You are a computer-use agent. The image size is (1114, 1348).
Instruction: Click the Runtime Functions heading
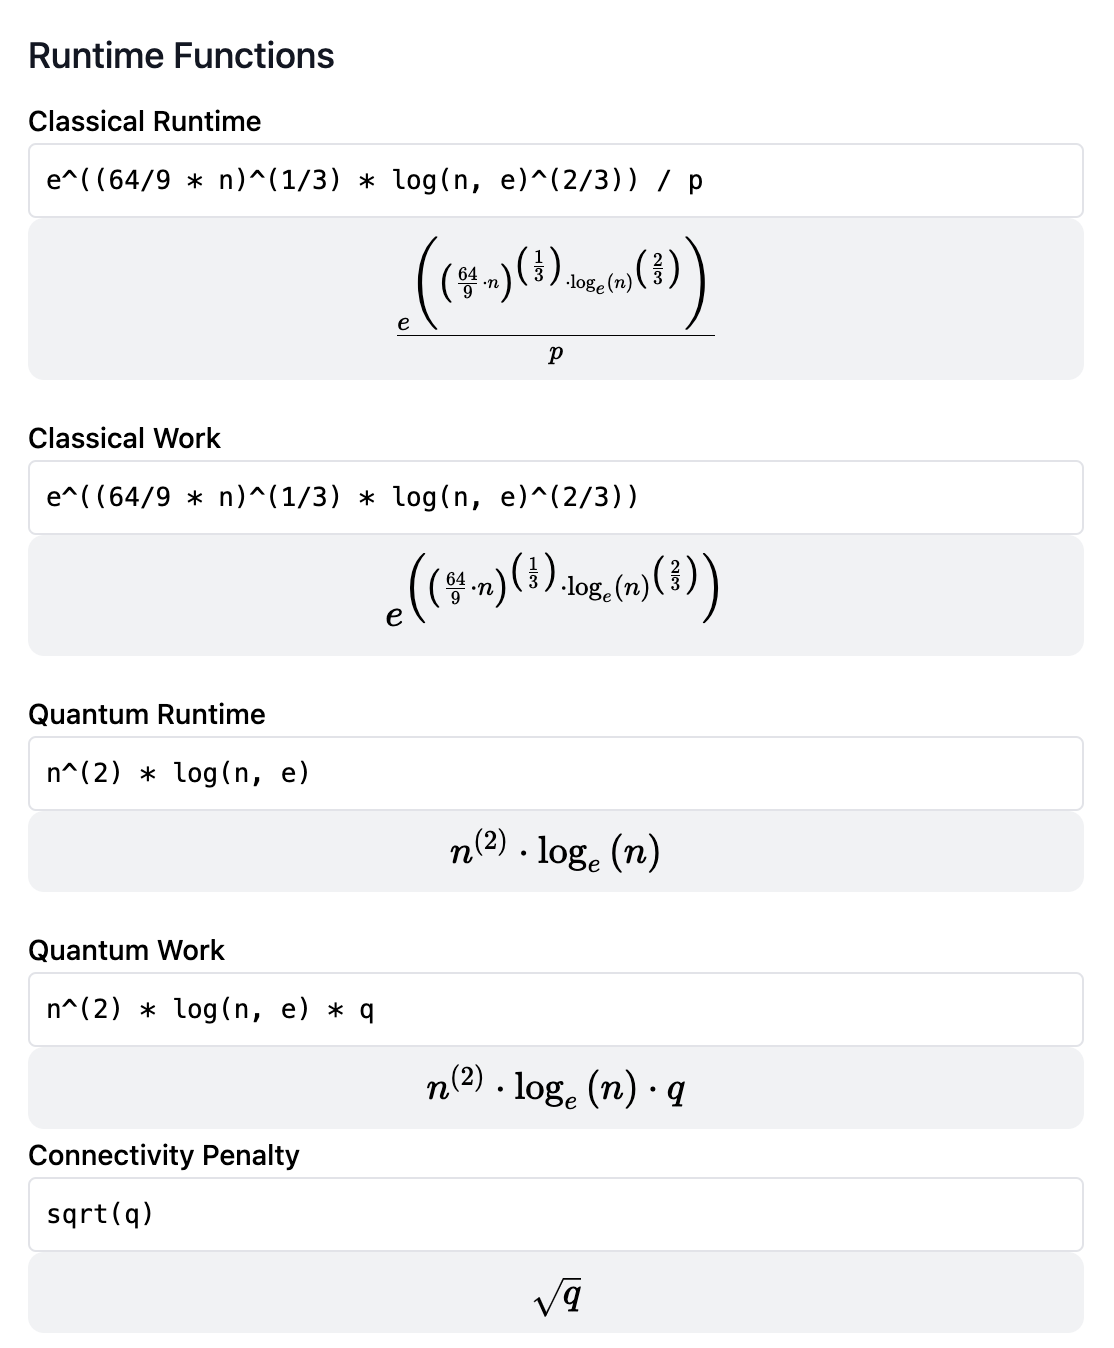point(181,56)
